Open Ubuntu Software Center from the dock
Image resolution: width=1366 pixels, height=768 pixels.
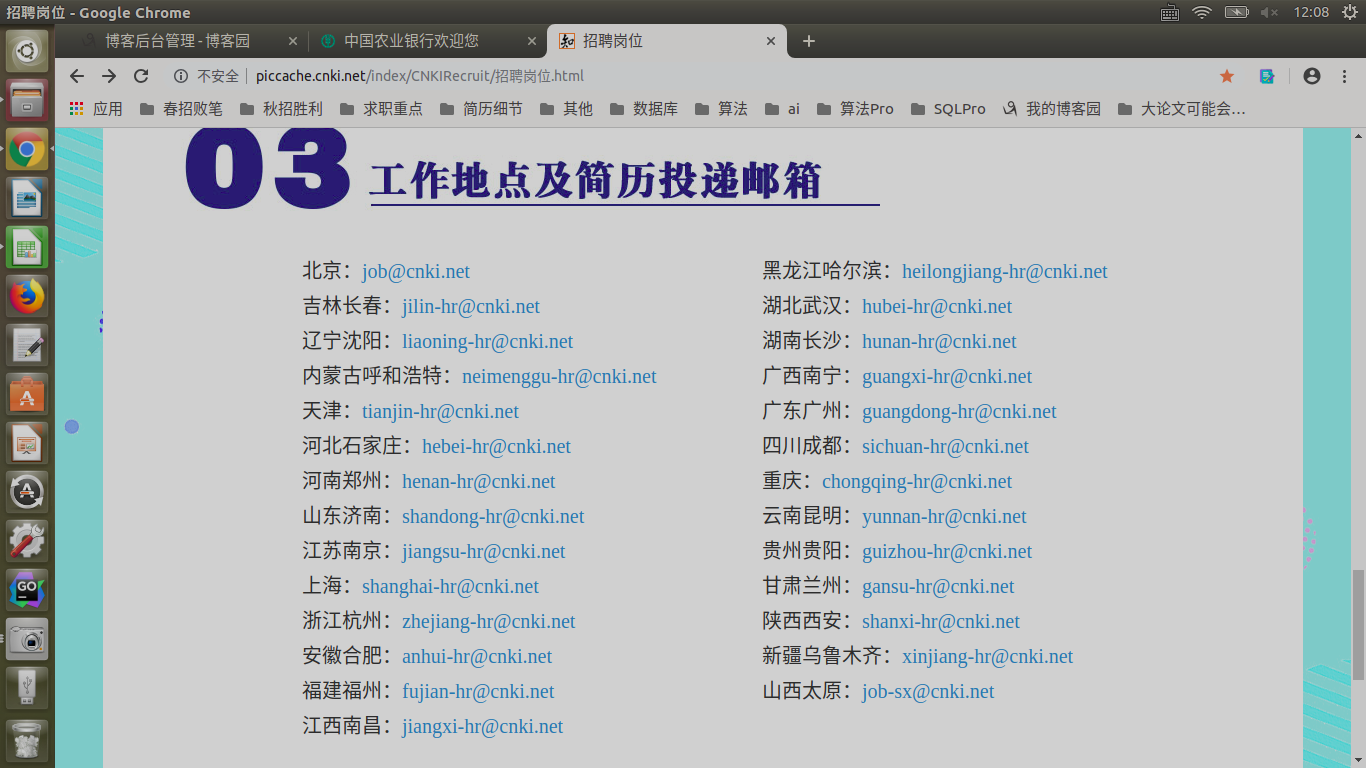[27, 394]
